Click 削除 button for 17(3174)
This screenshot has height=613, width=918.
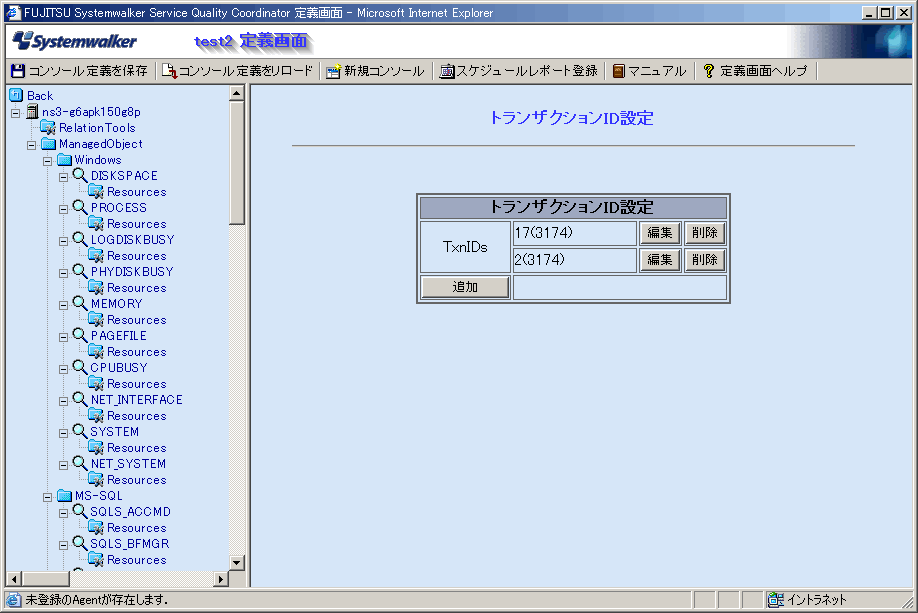705,233
